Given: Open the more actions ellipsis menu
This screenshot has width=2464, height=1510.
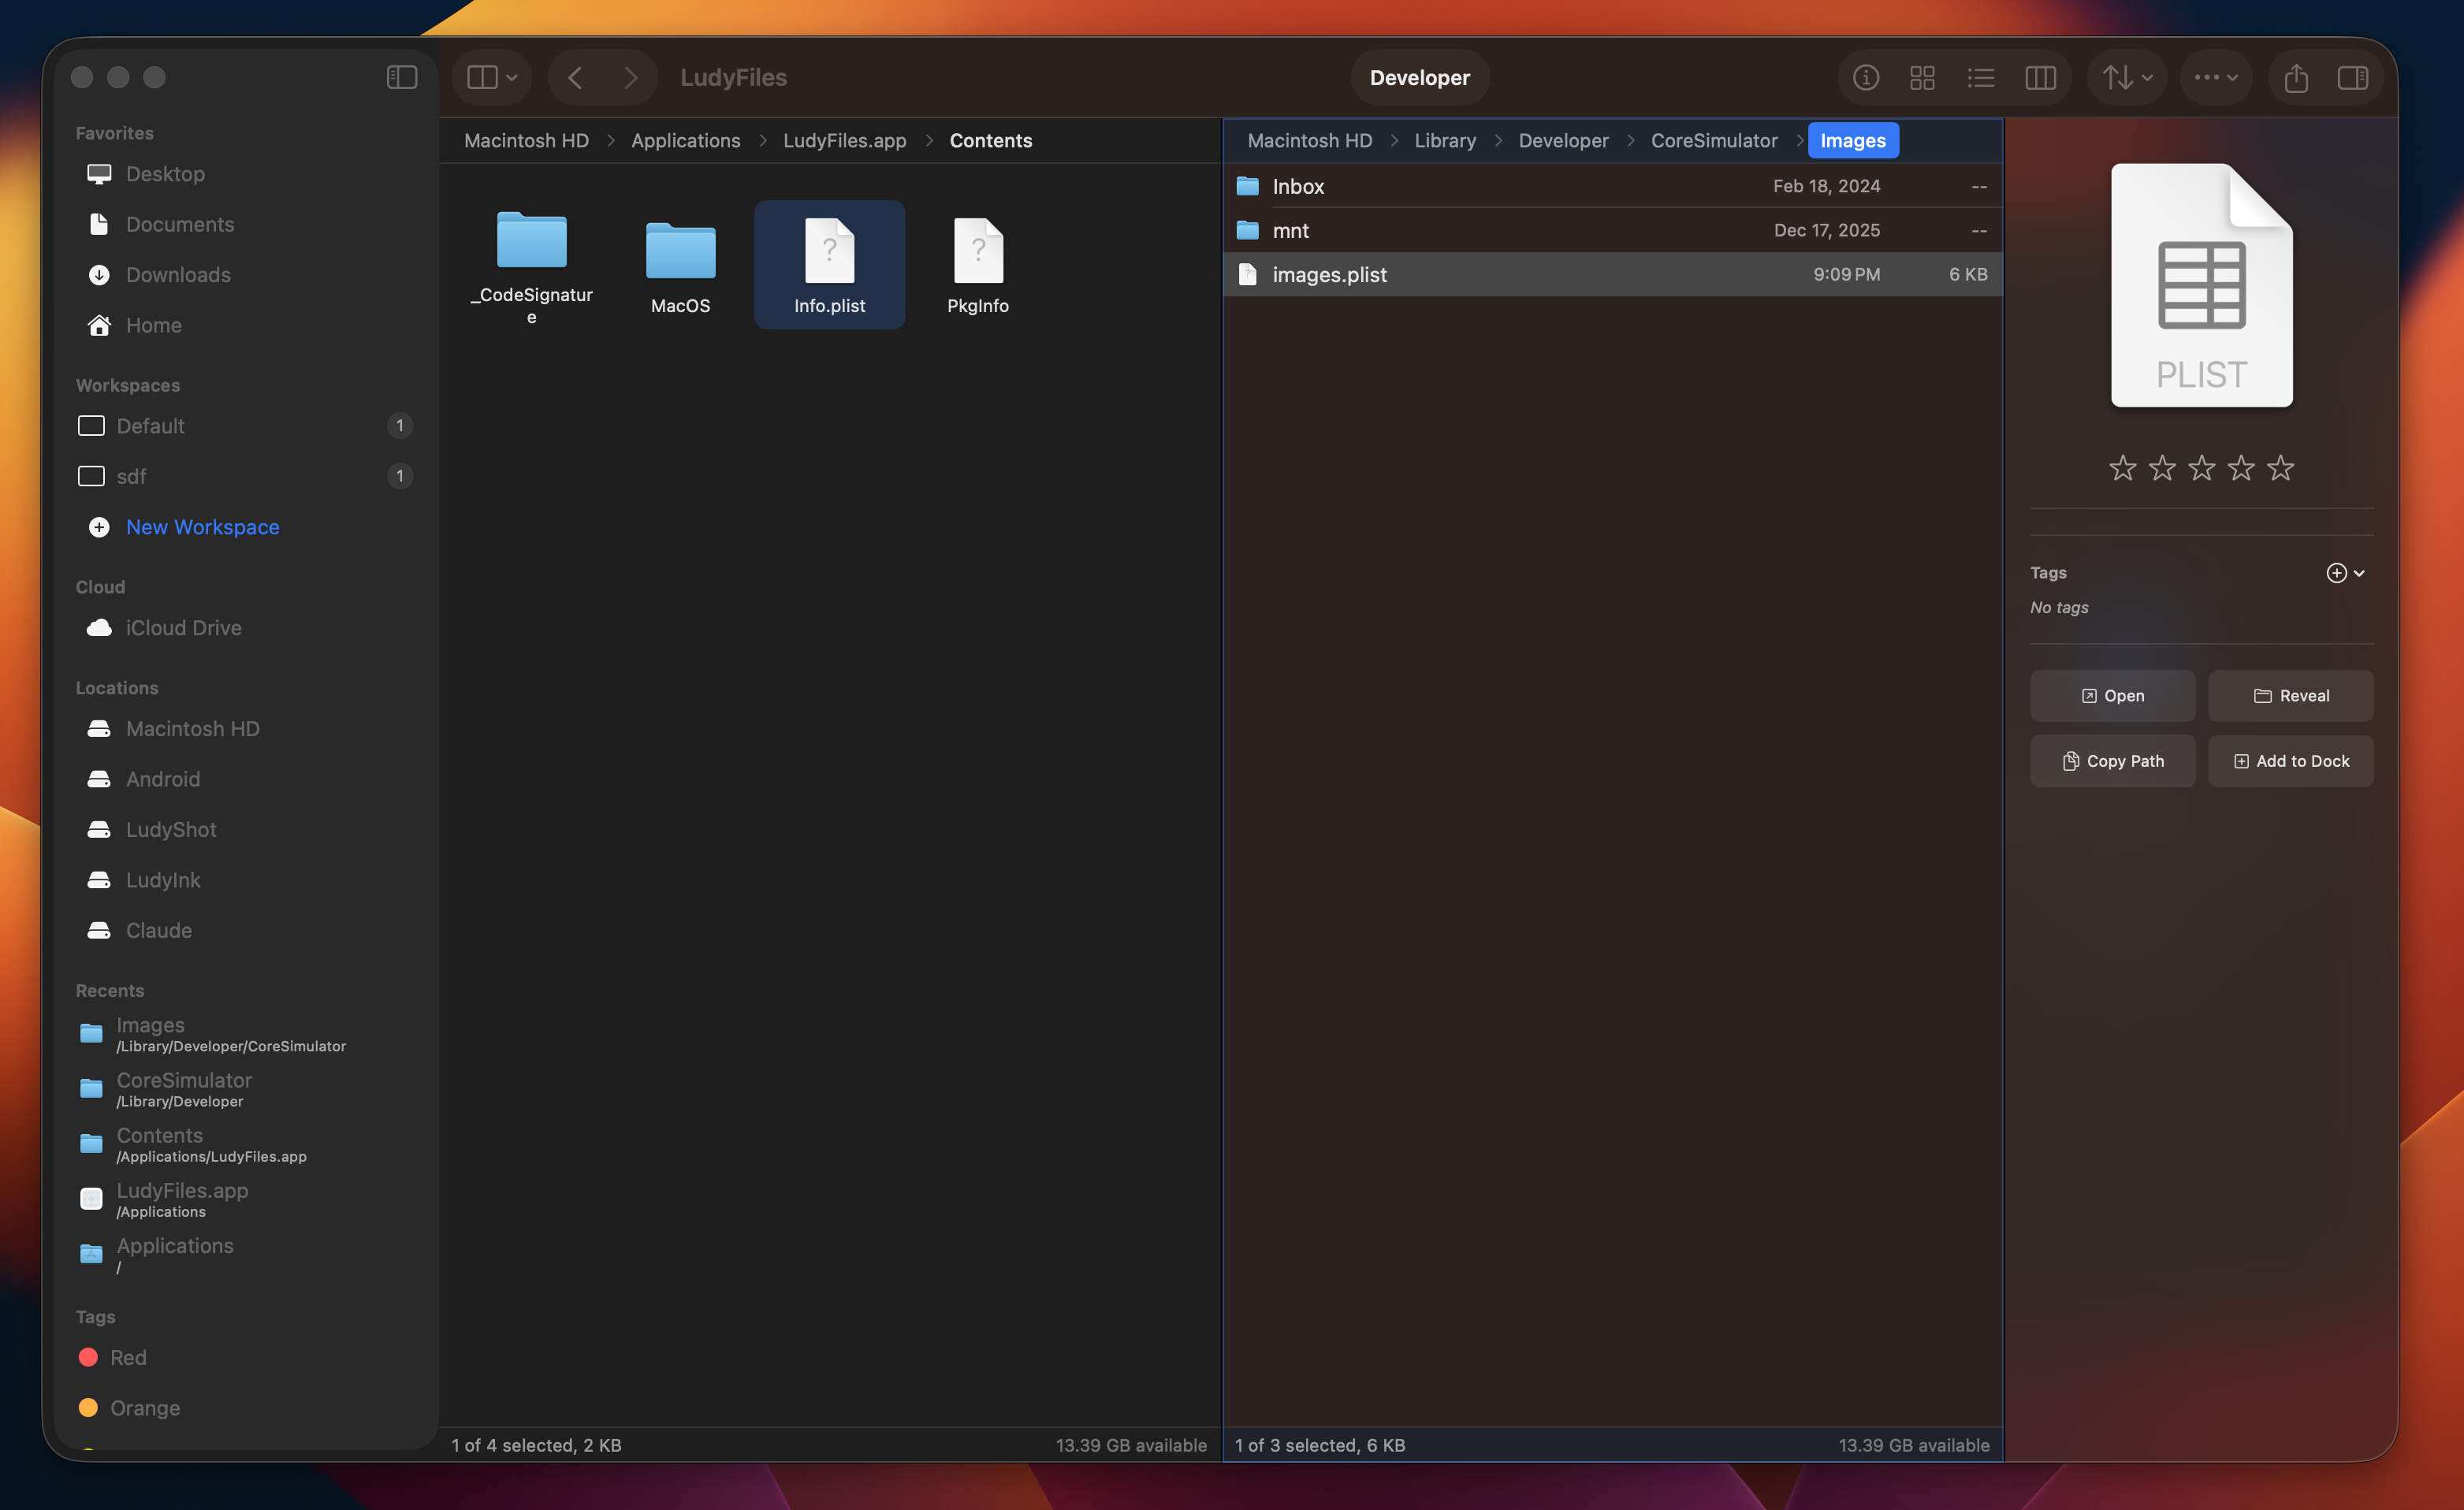Looking at the screenshot, I should tap(2216, 77).
